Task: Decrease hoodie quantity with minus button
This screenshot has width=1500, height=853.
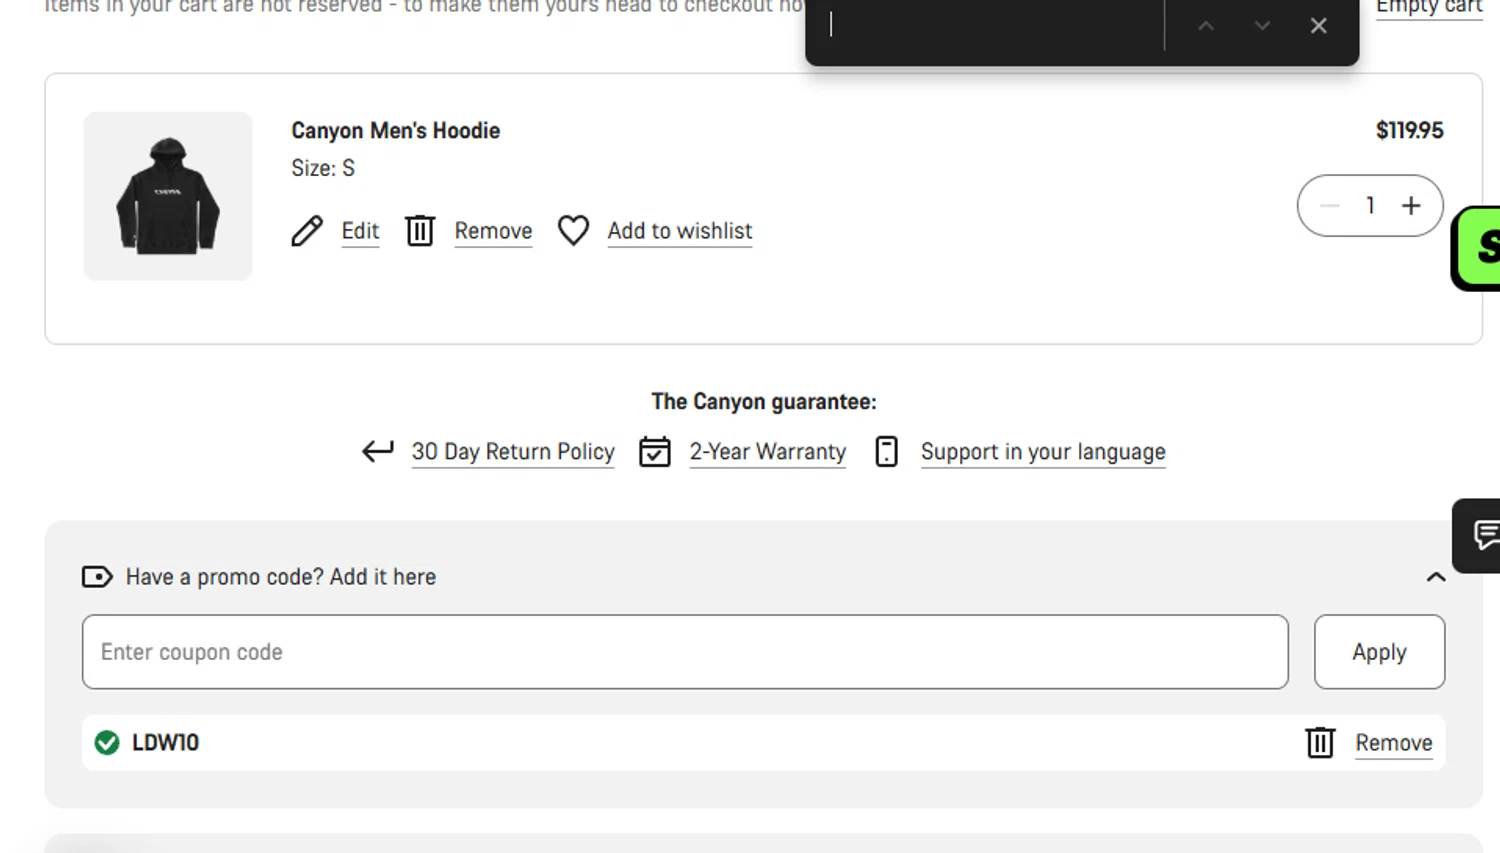Action: (1329, 206)
